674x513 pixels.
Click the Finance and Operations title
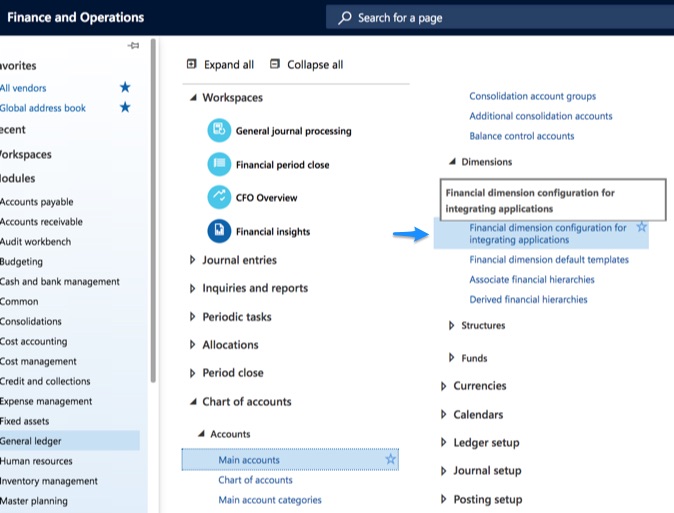pyautogui.click(x=76, y=17)
